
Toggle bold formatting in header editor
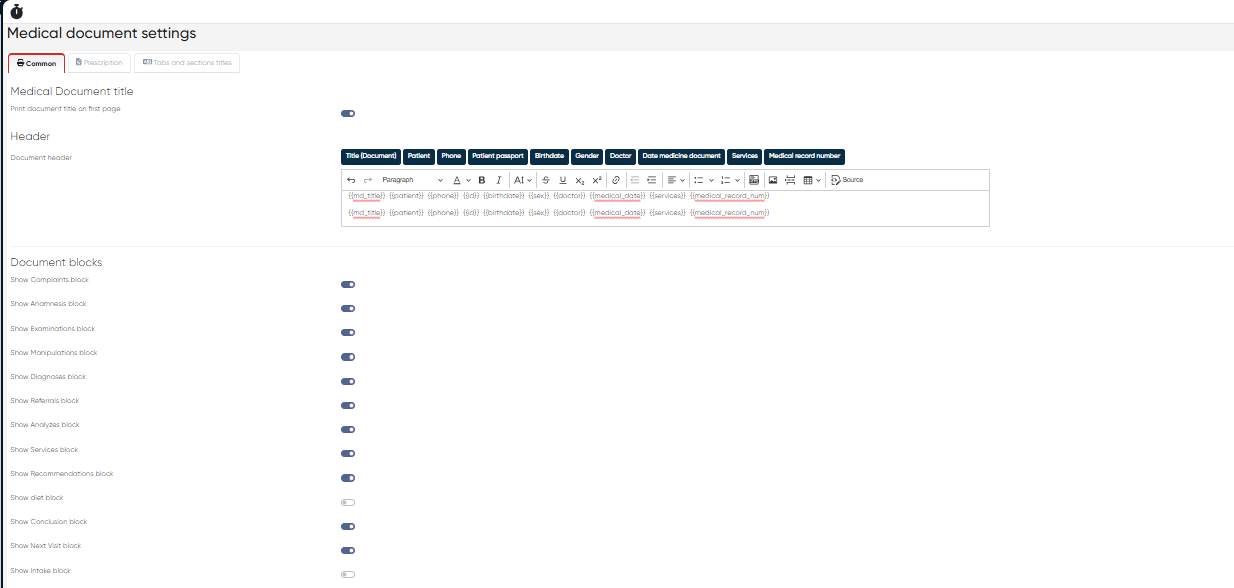tap(482, 180)
